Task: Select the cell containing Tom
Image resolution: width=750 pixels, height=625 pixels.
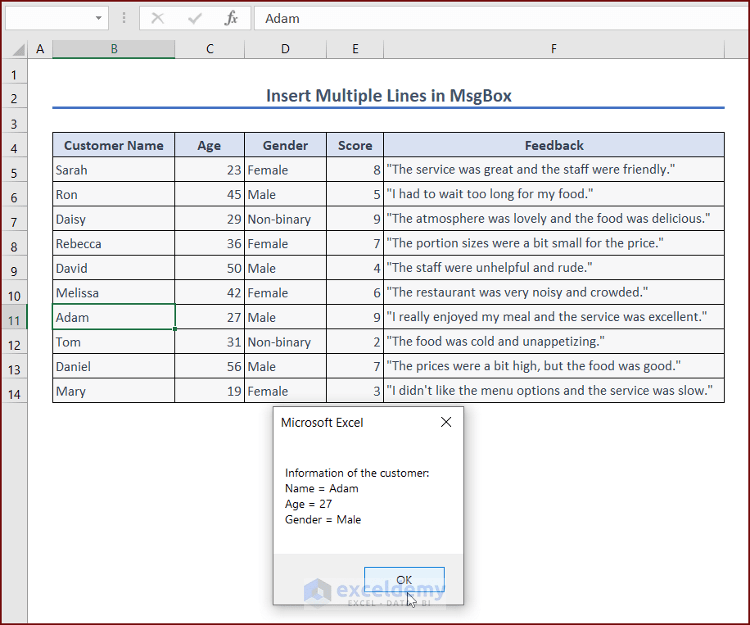Action: point(114,342)
